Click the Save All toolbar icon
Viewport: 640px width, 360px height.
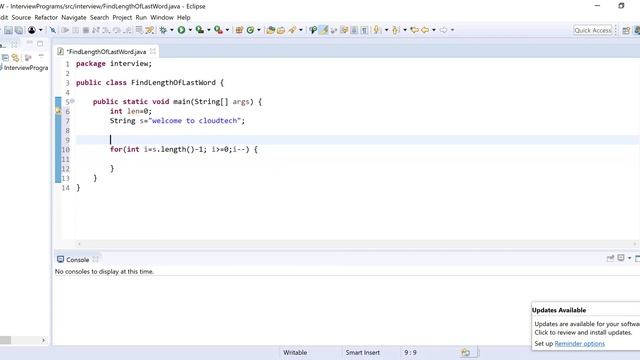(19, 30)
